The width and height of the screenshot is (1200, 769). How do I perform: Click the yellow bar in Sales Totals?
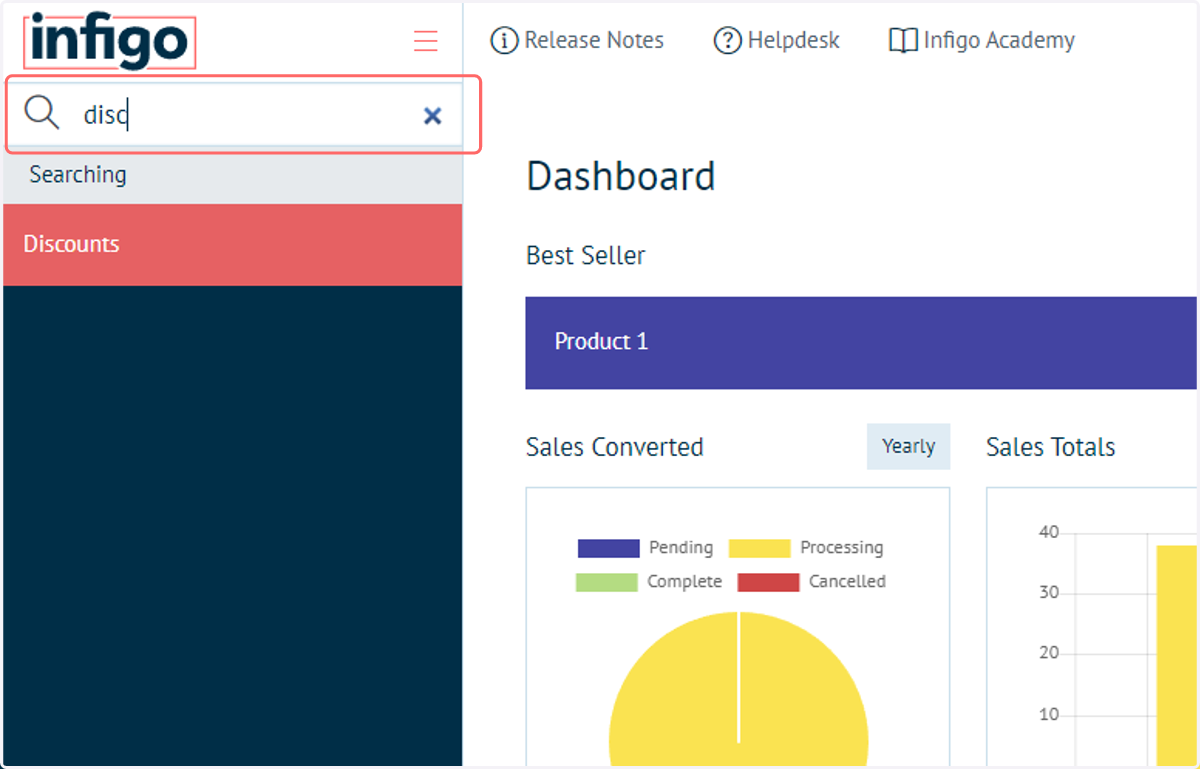tap(1176, 655)
